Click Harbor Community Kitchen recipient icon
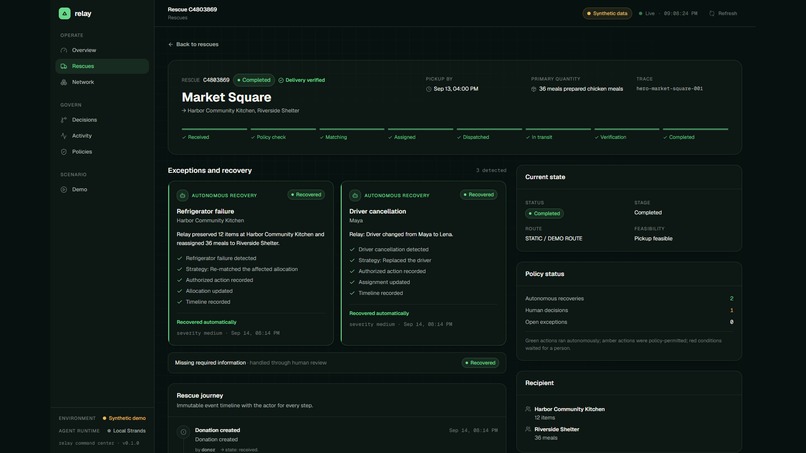 pos(528,409)
